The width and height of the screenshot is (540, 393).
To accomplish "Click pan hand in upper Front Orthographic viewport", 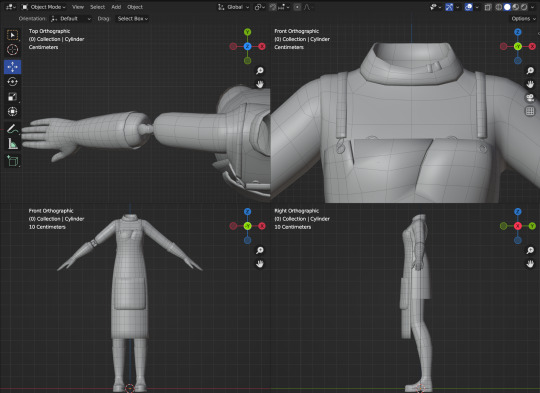I will (x=530, y=84).
